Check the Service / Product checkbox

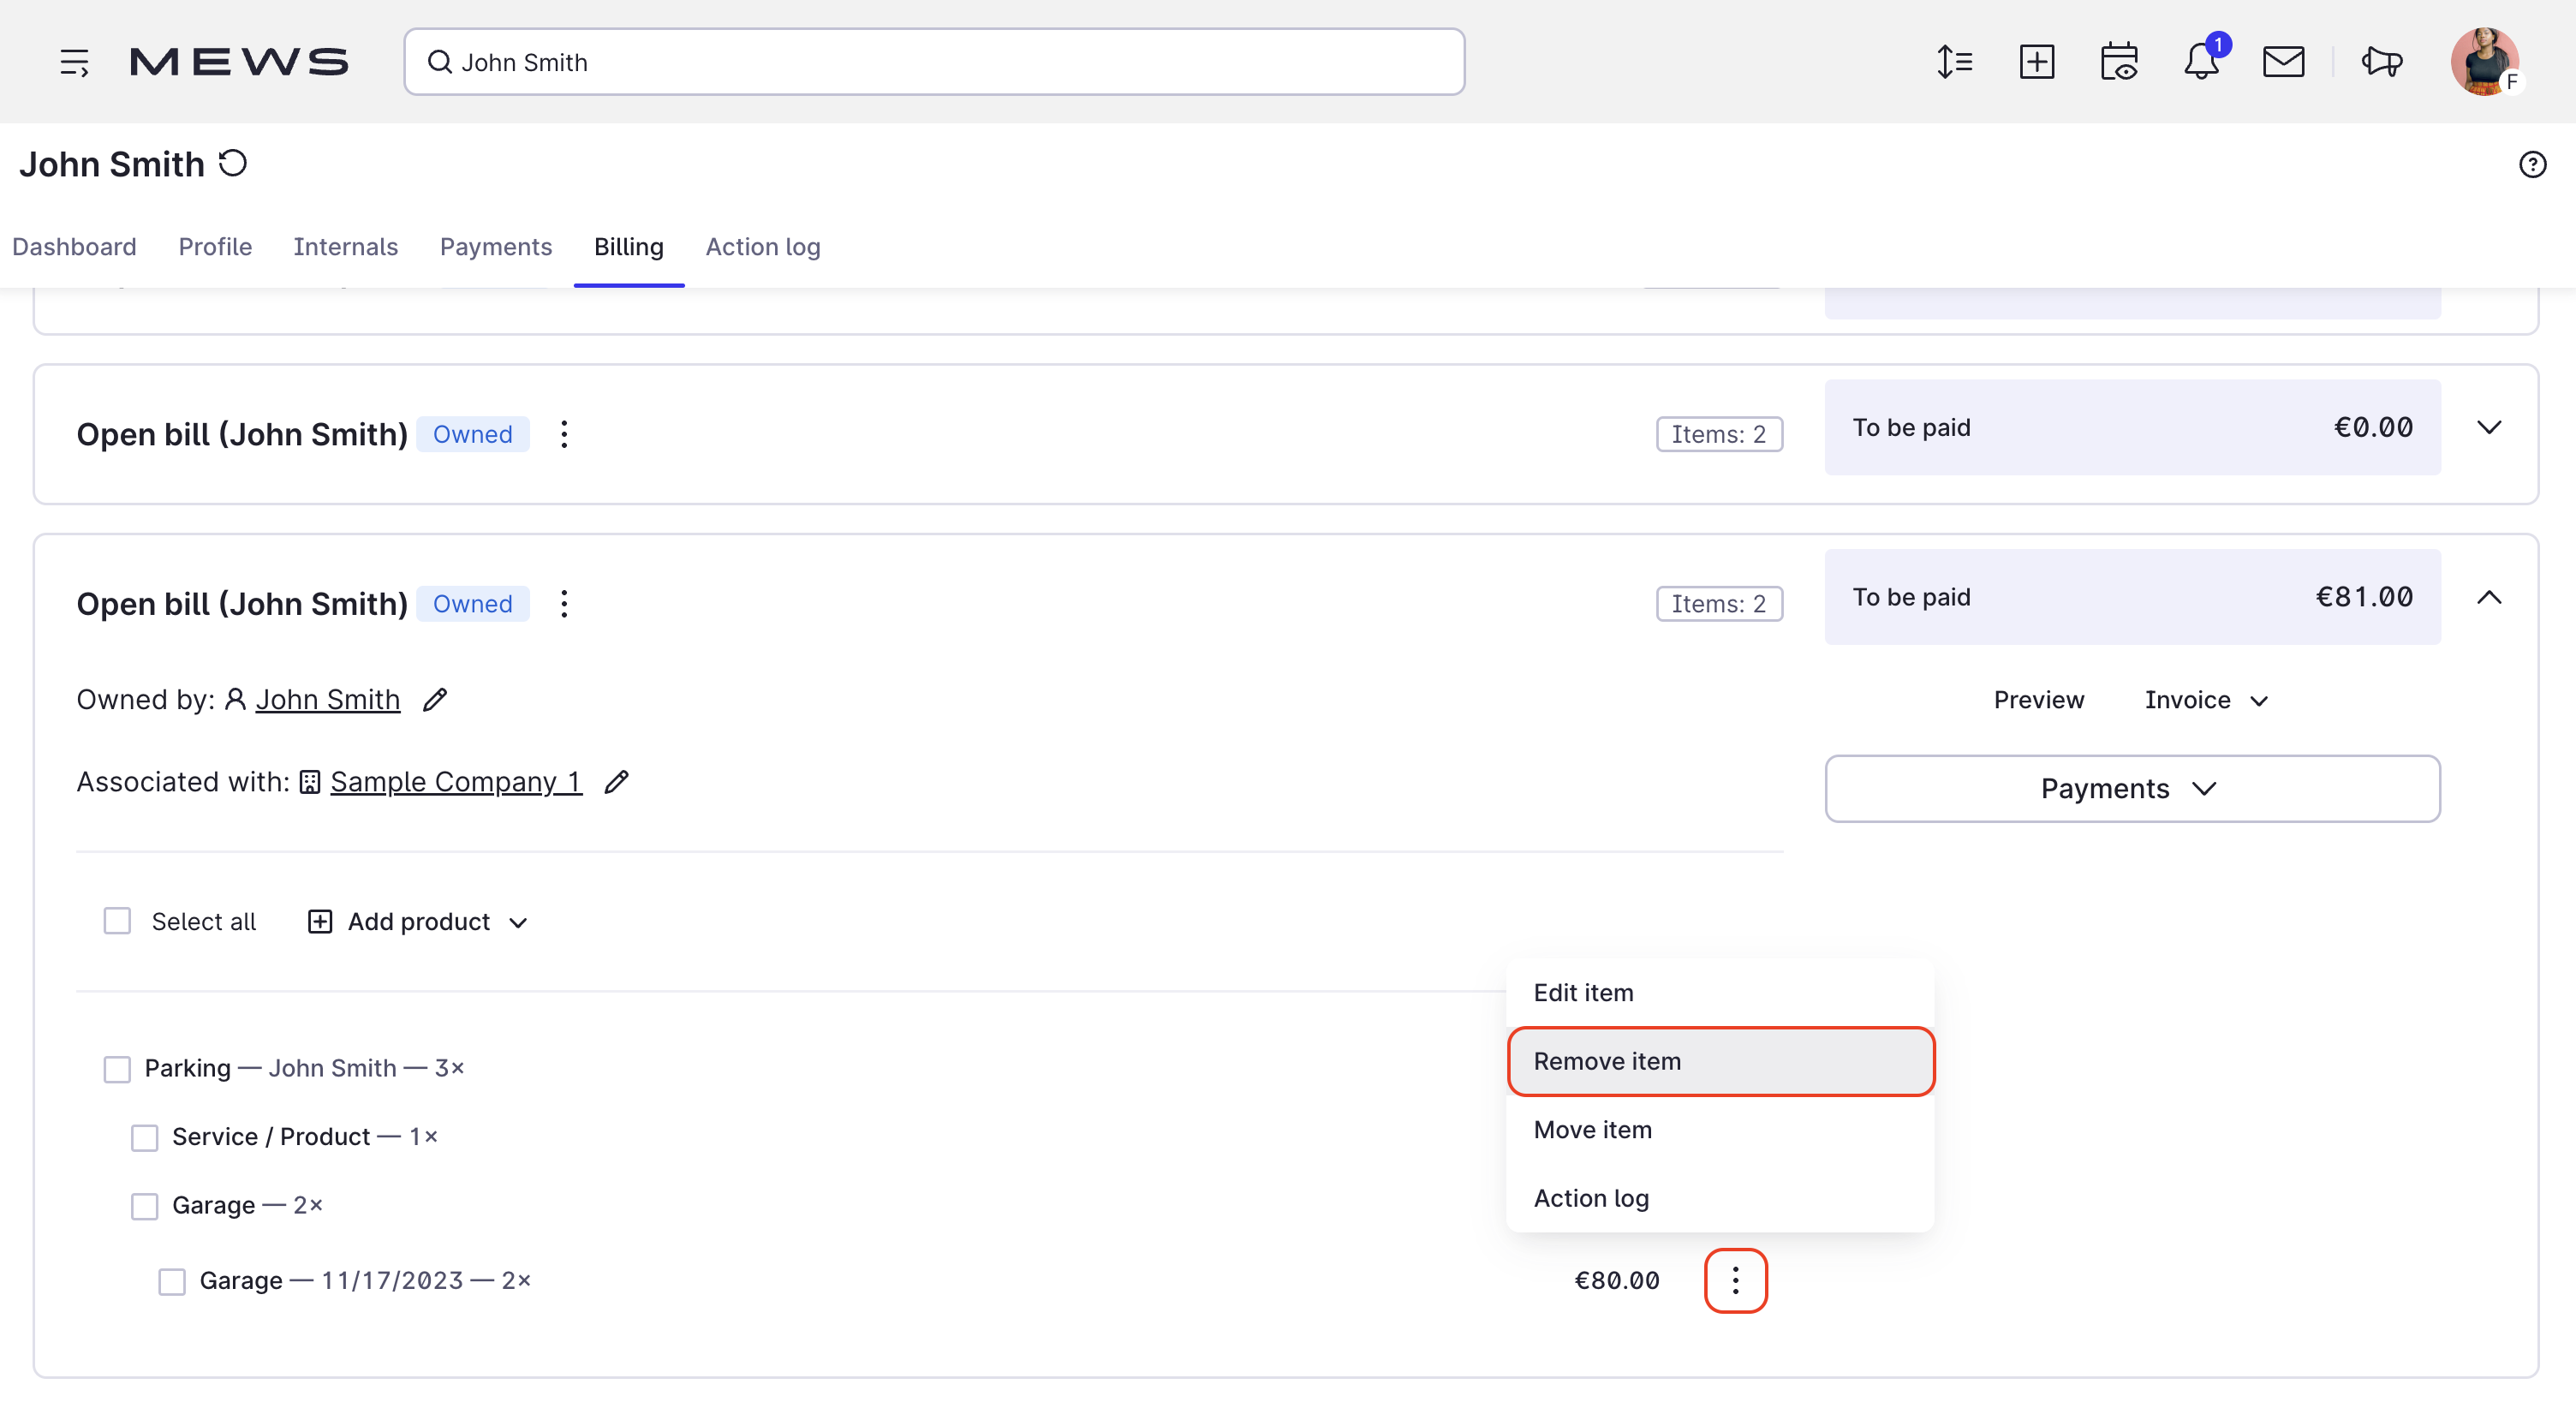tap(145, 1137)
